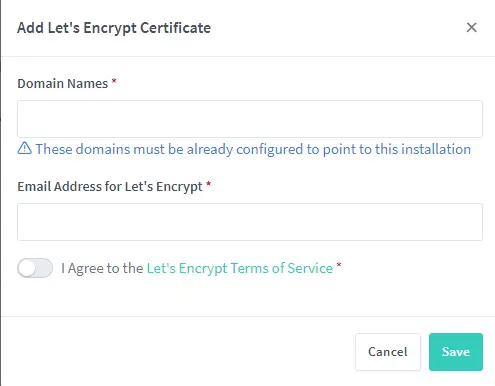Click the Email Address for Let's Encrypt field
Image resolution: width=495 pixels, height=386 pixels.
pos(250,222)
